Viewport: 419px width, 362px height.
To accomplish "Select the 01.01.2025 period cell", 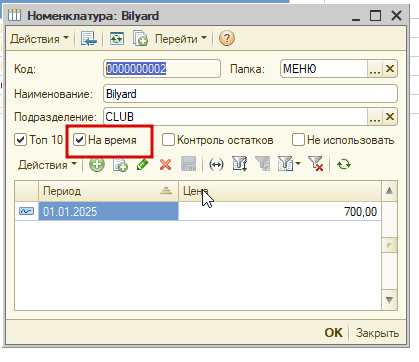I will [108, 211].
